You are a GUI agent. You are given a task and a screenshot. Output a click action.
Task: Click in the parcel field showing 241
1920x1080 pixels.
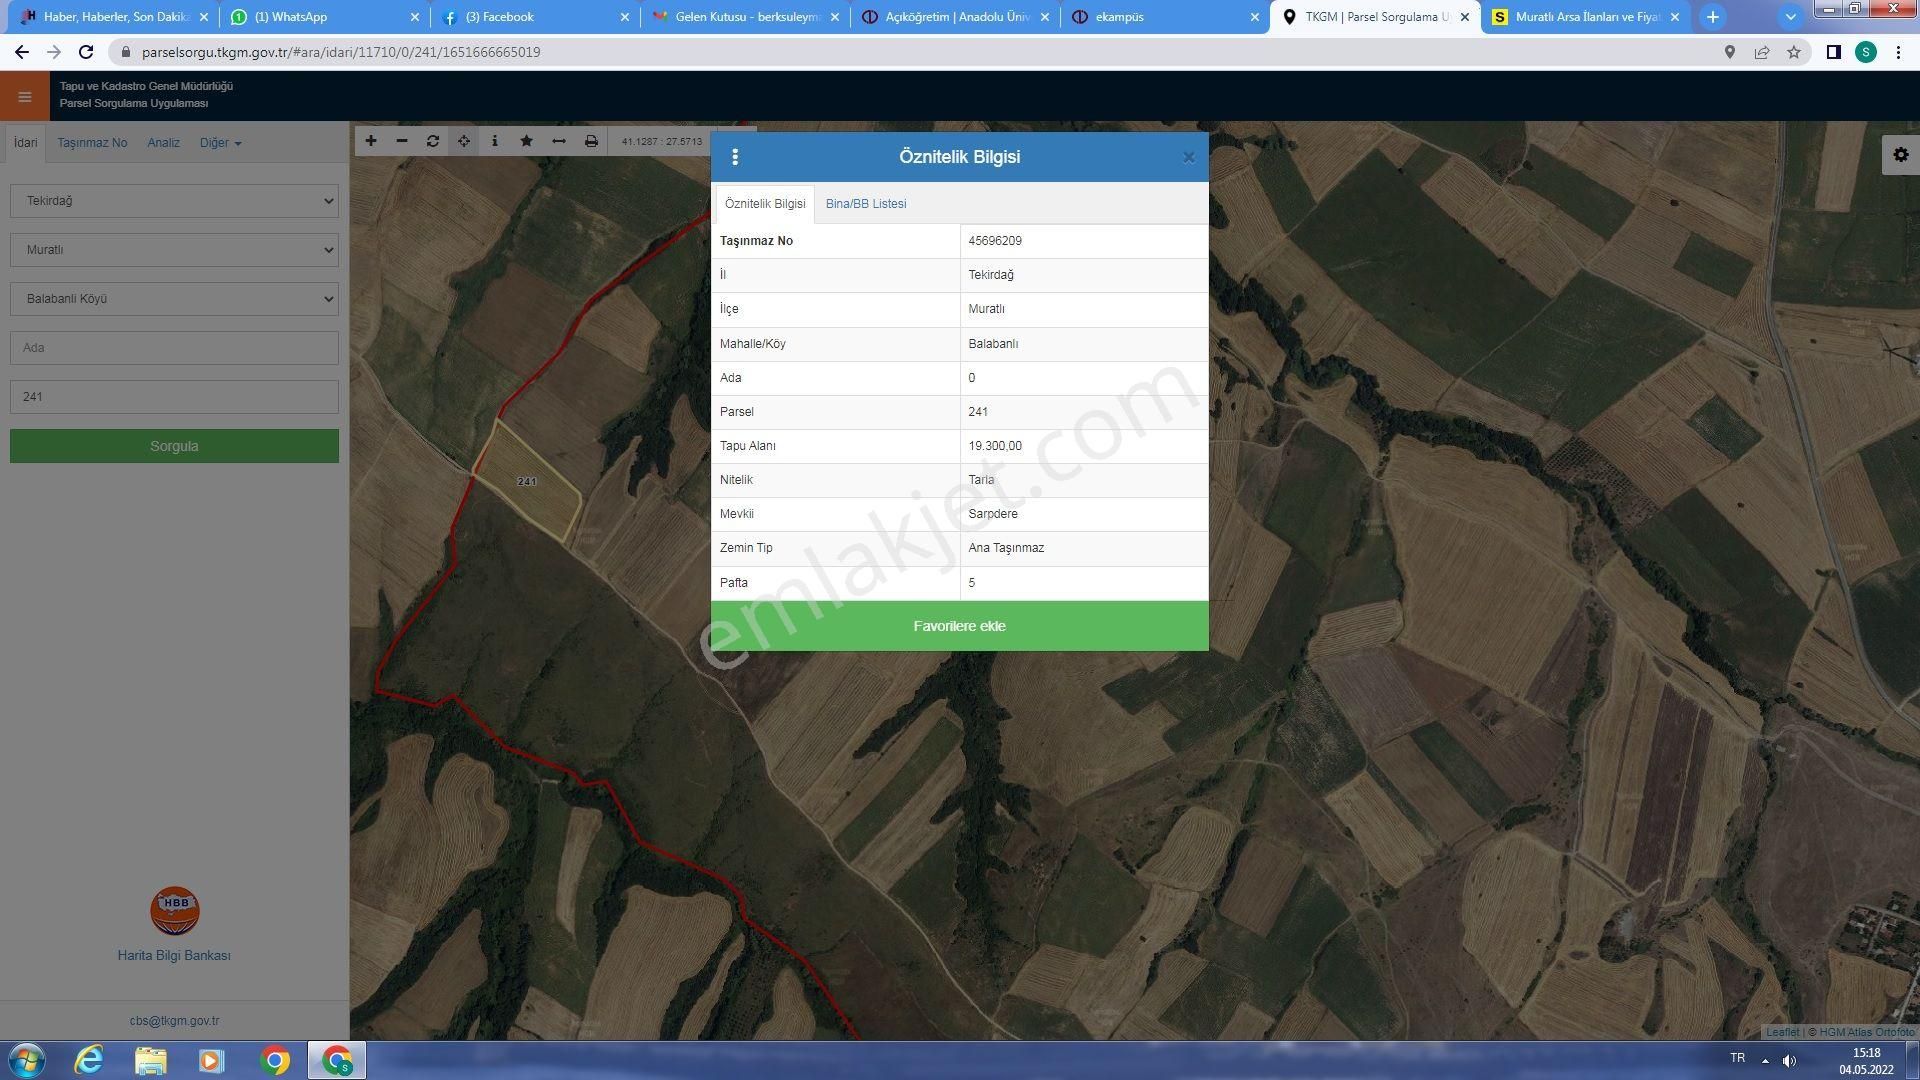(x=175, y=397)
